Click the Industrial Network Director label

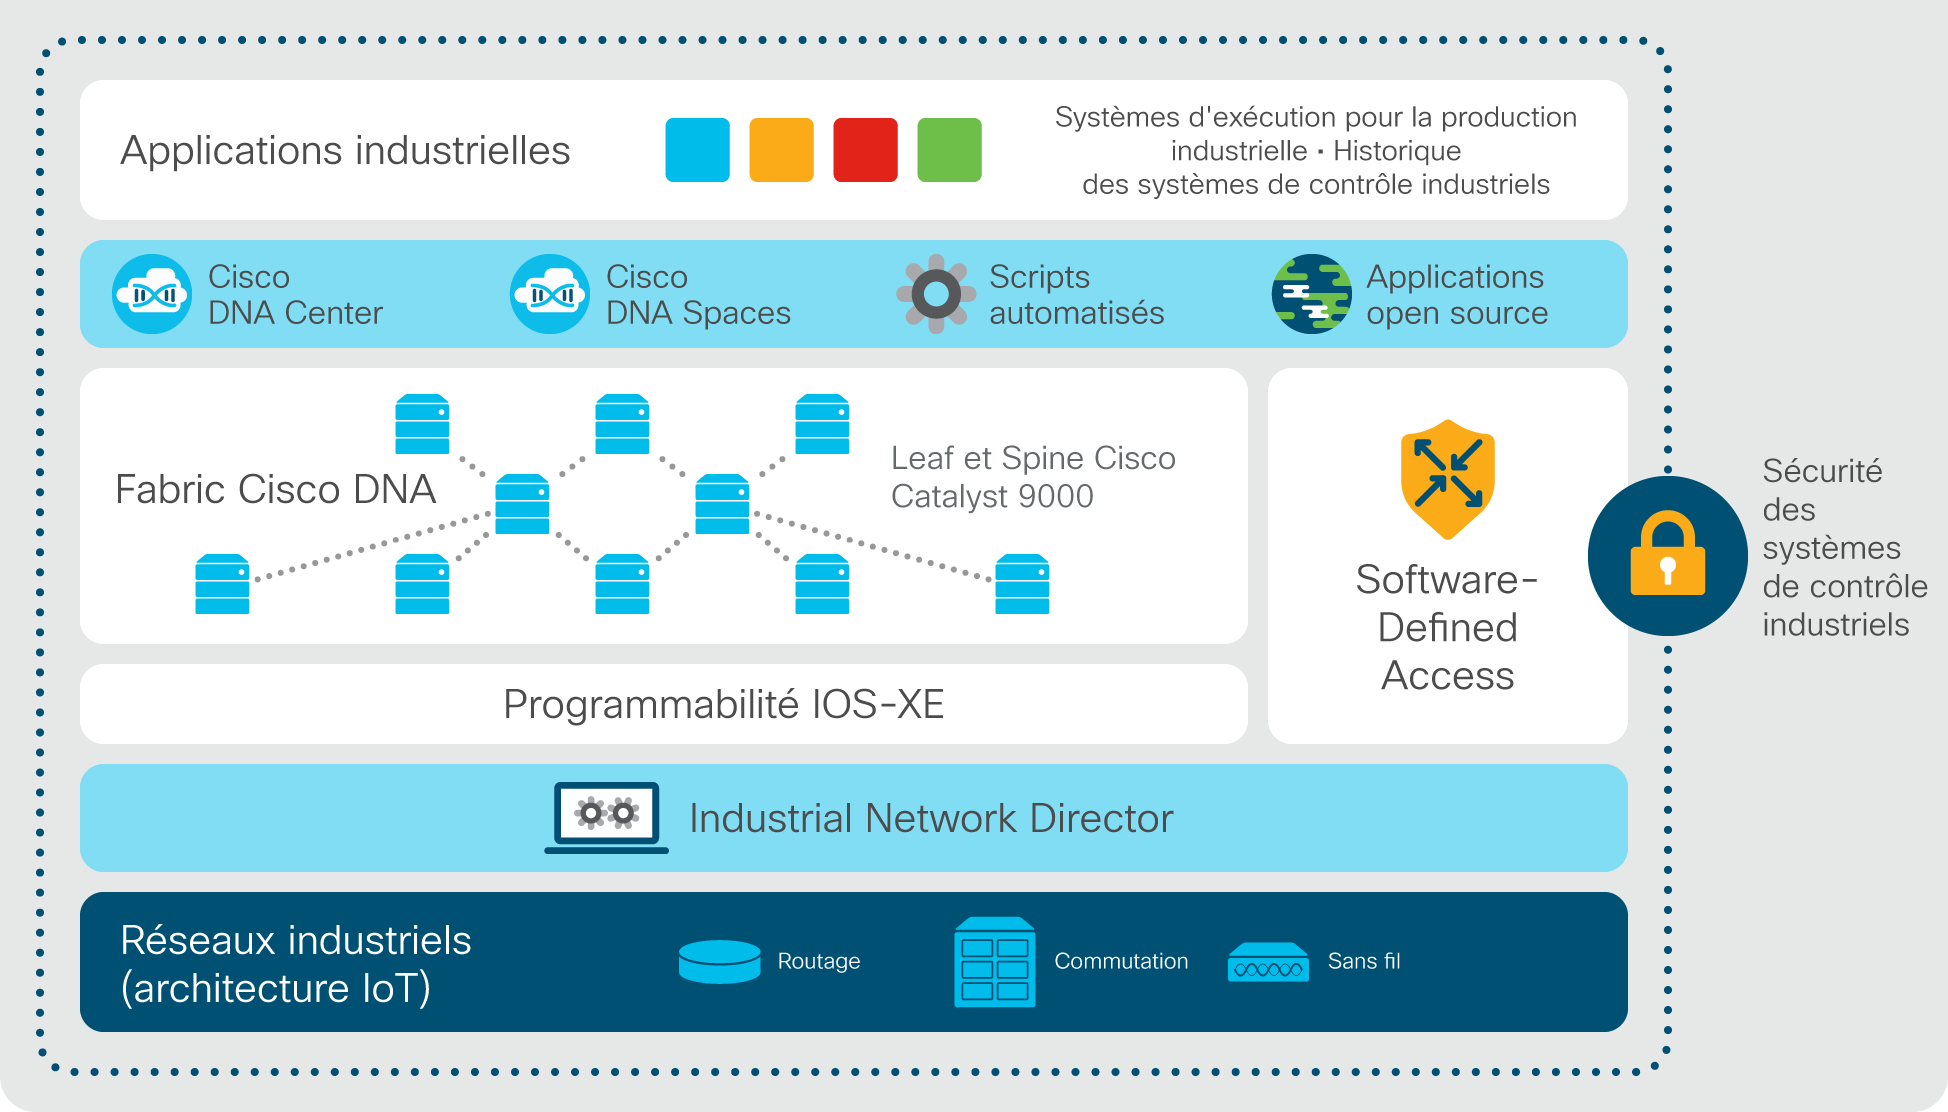(931, 818)
